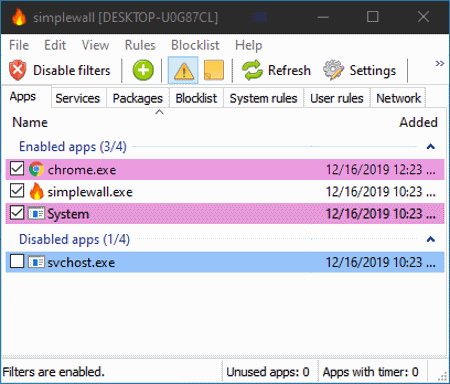The height and width of the screenshot is (384, 450).
Task: Collapse the Disabled apps group
Action: click(x=431, y=239)
